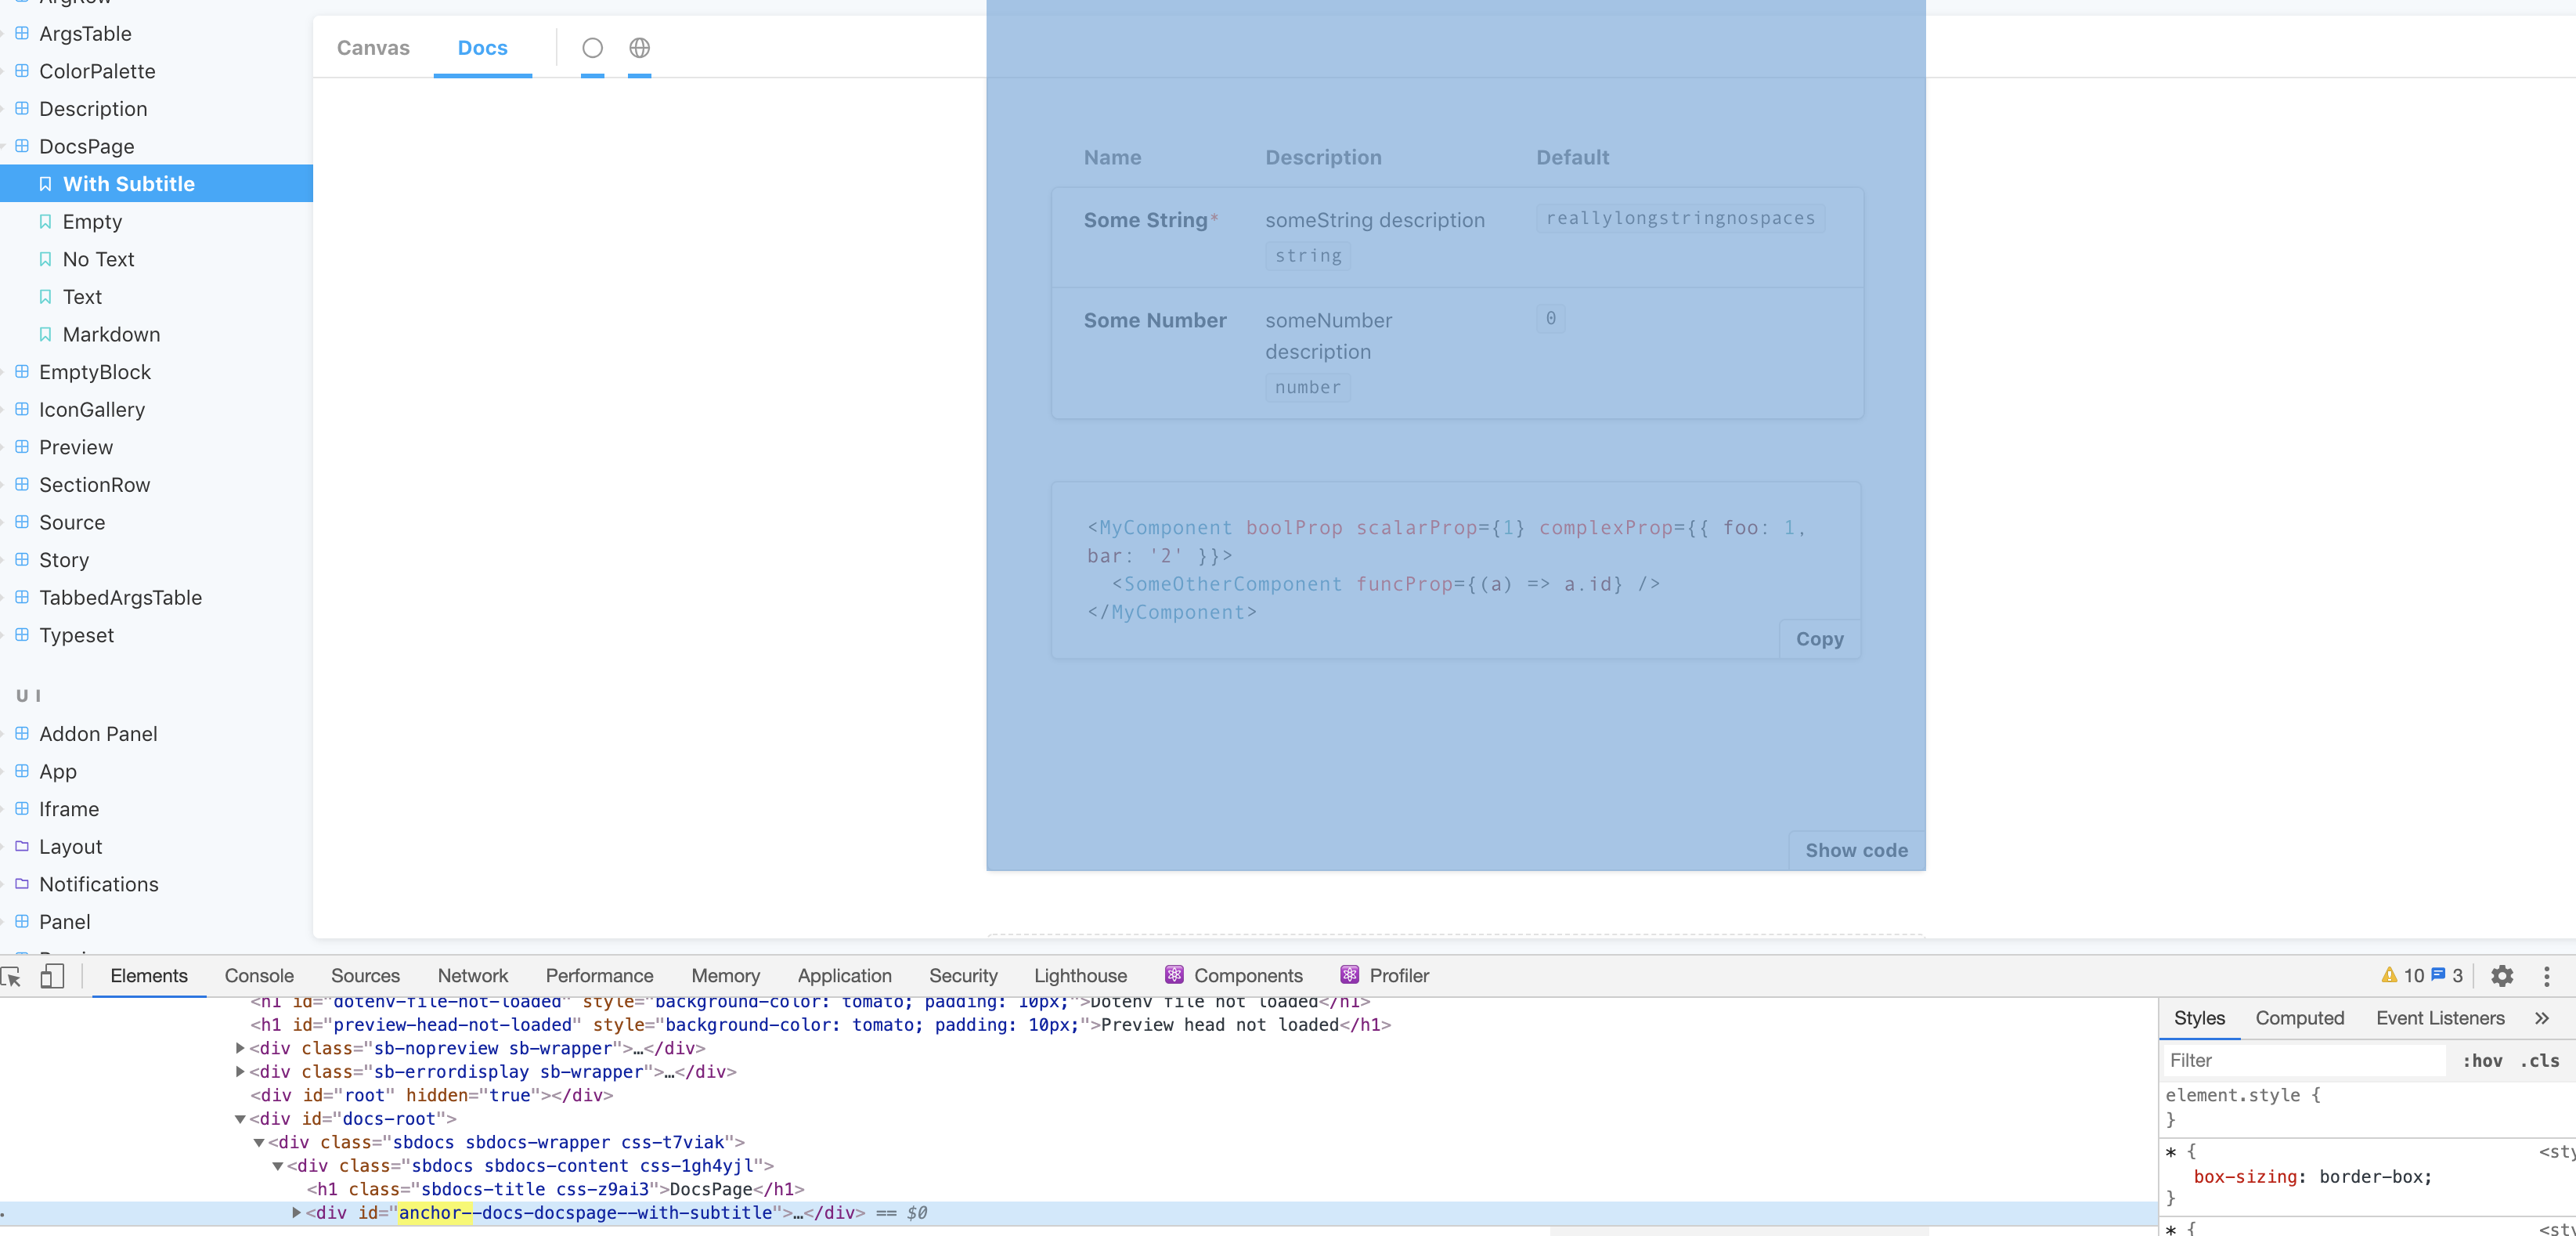The image size is (2576, 1236).
Task: Show more Styles pane tabs chevron
Action: tap(2541, 1018)
